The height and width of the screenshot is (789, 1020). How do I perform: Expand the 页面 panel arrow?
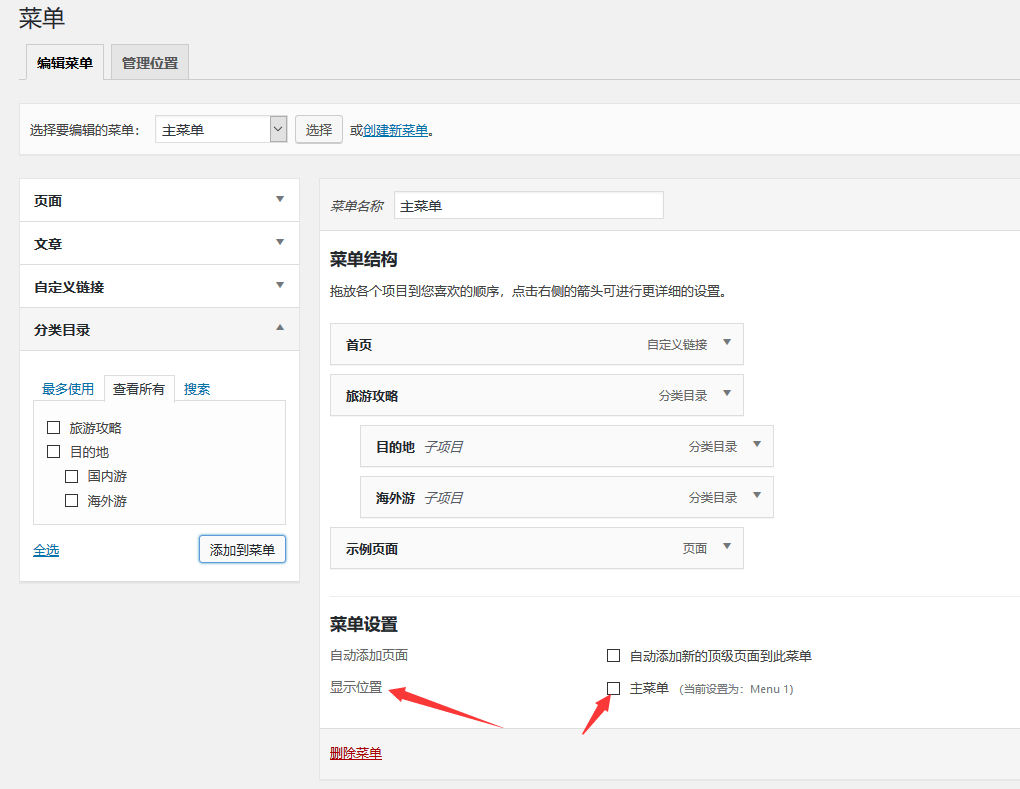click(x=280, y=200)
